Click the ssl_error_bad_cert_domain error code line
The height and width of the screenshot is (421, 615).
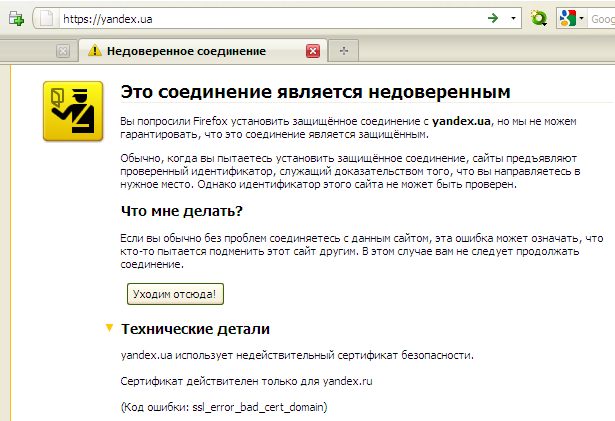[x=224, y=407]
